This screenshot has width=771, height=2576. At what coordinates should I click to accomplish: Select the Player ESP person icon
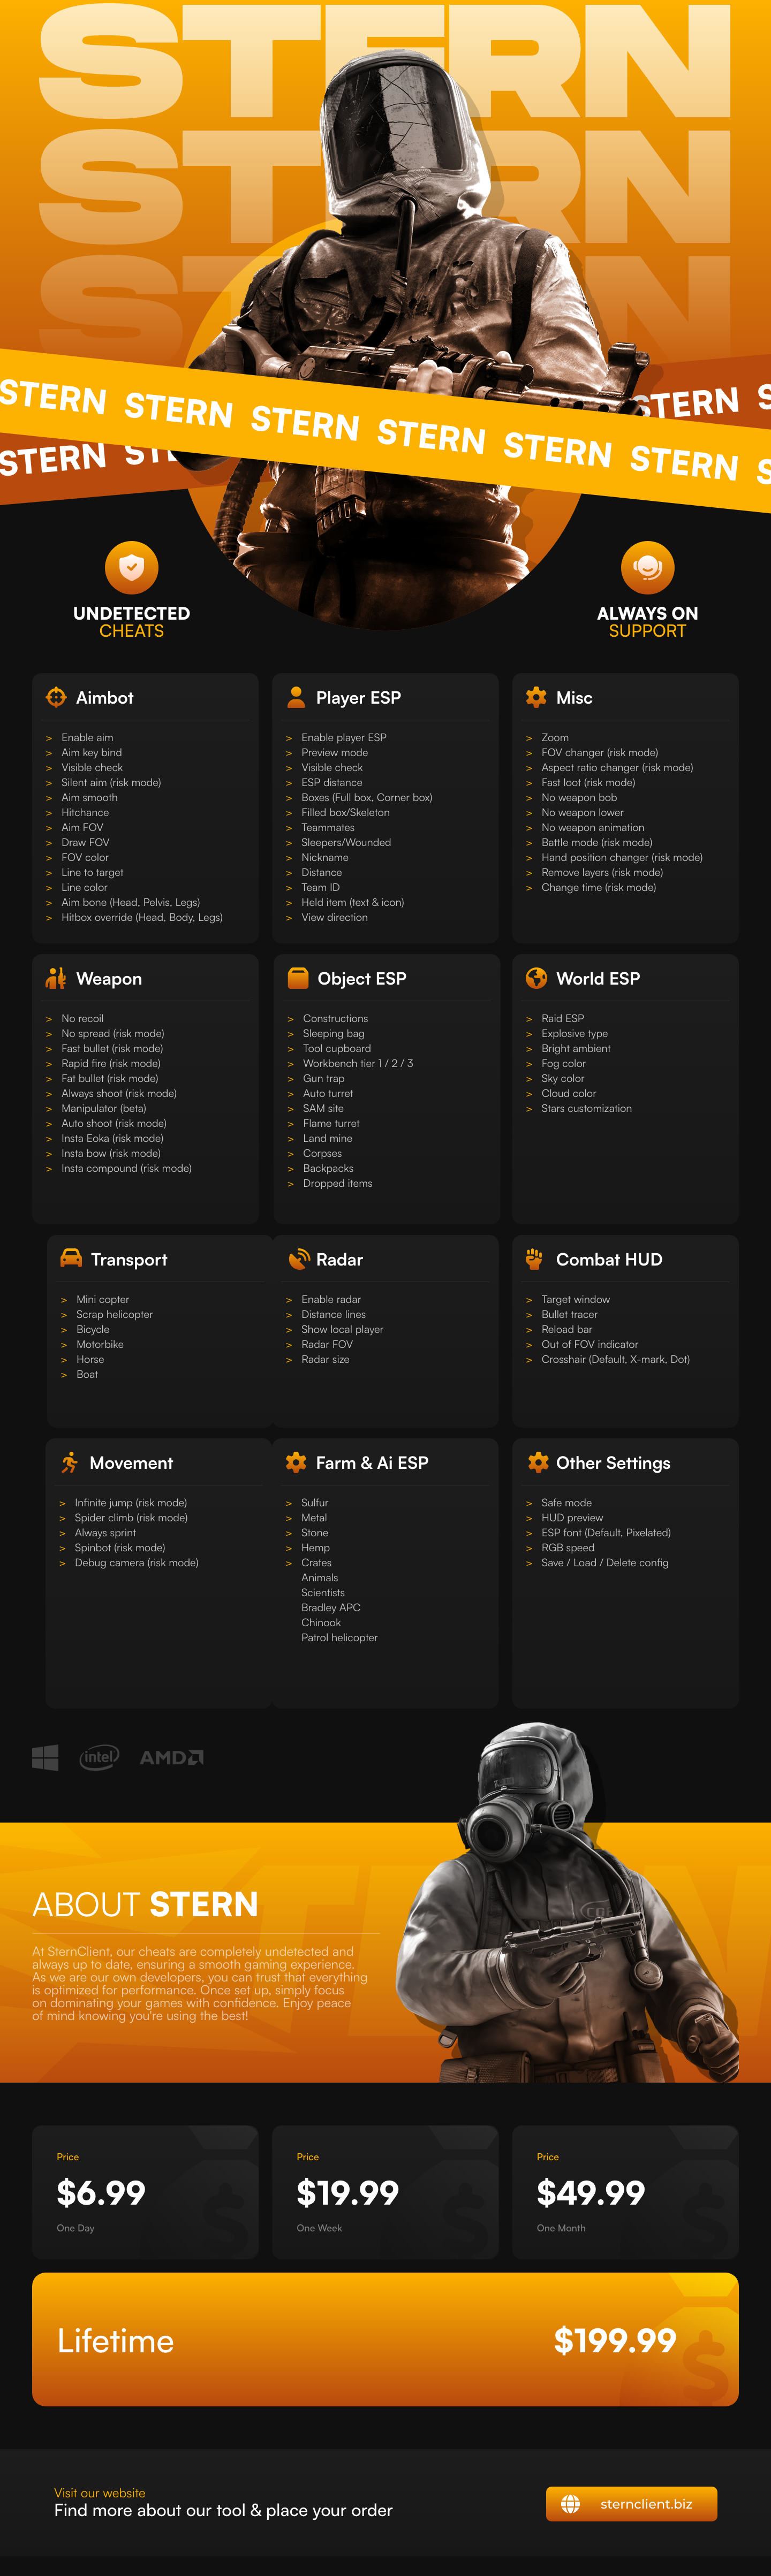point(296,698)
